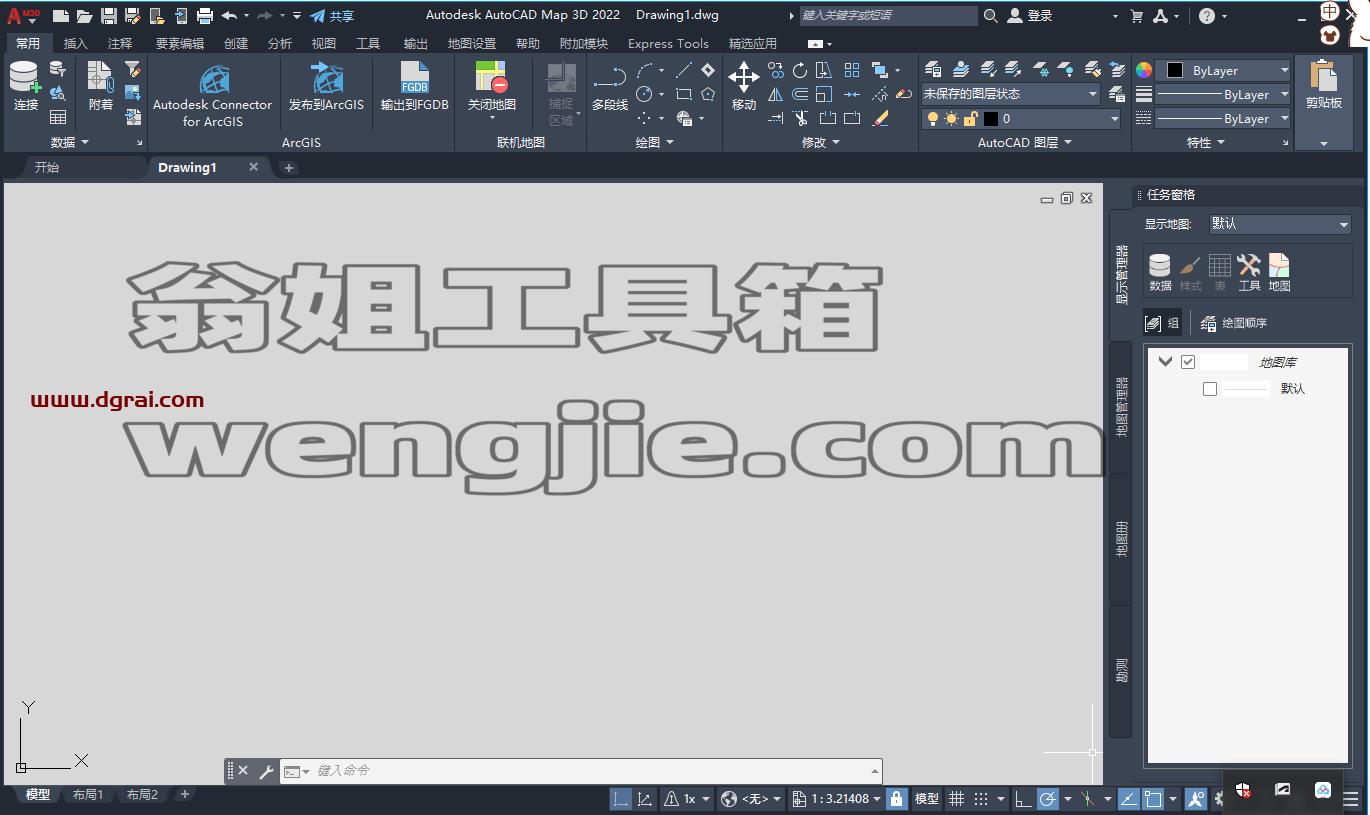
Task: Click the 绘图顺序 button
Action: coord(1234,323)
